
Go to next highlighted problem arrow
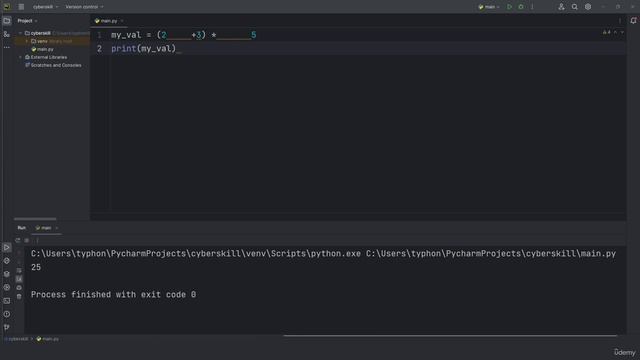click(x=622, y=32)
